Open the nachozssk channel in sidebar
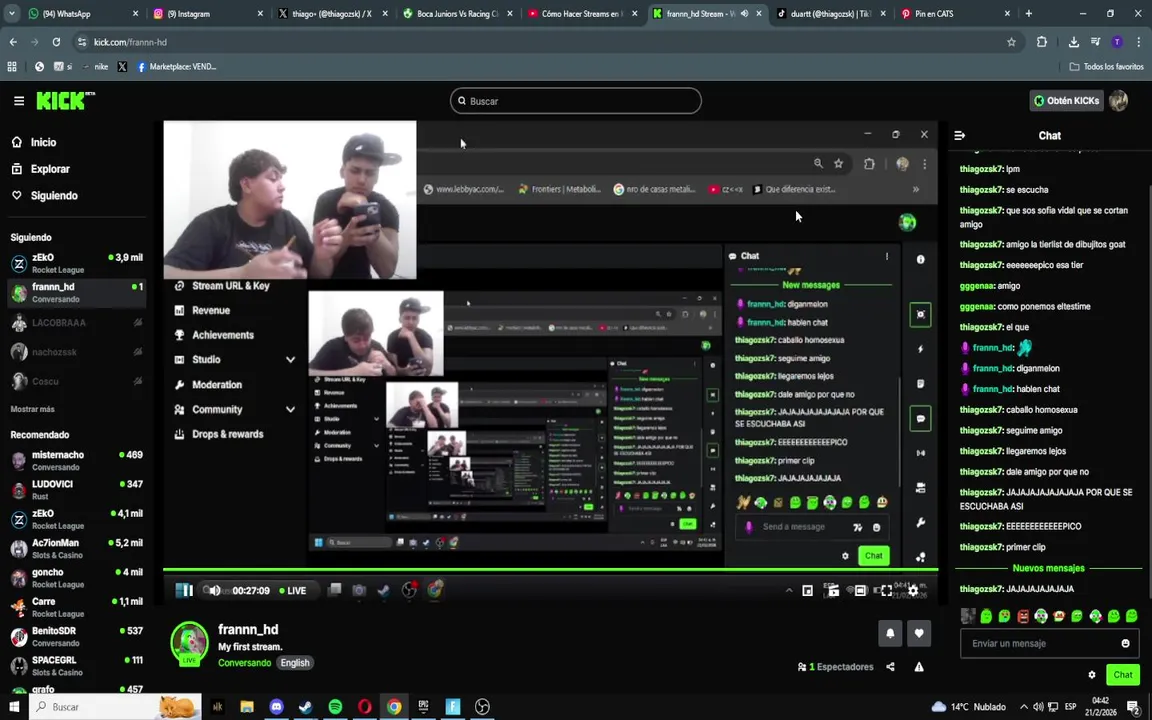Viewport: 1152px width, 720px height. click(x=76, y=352)
